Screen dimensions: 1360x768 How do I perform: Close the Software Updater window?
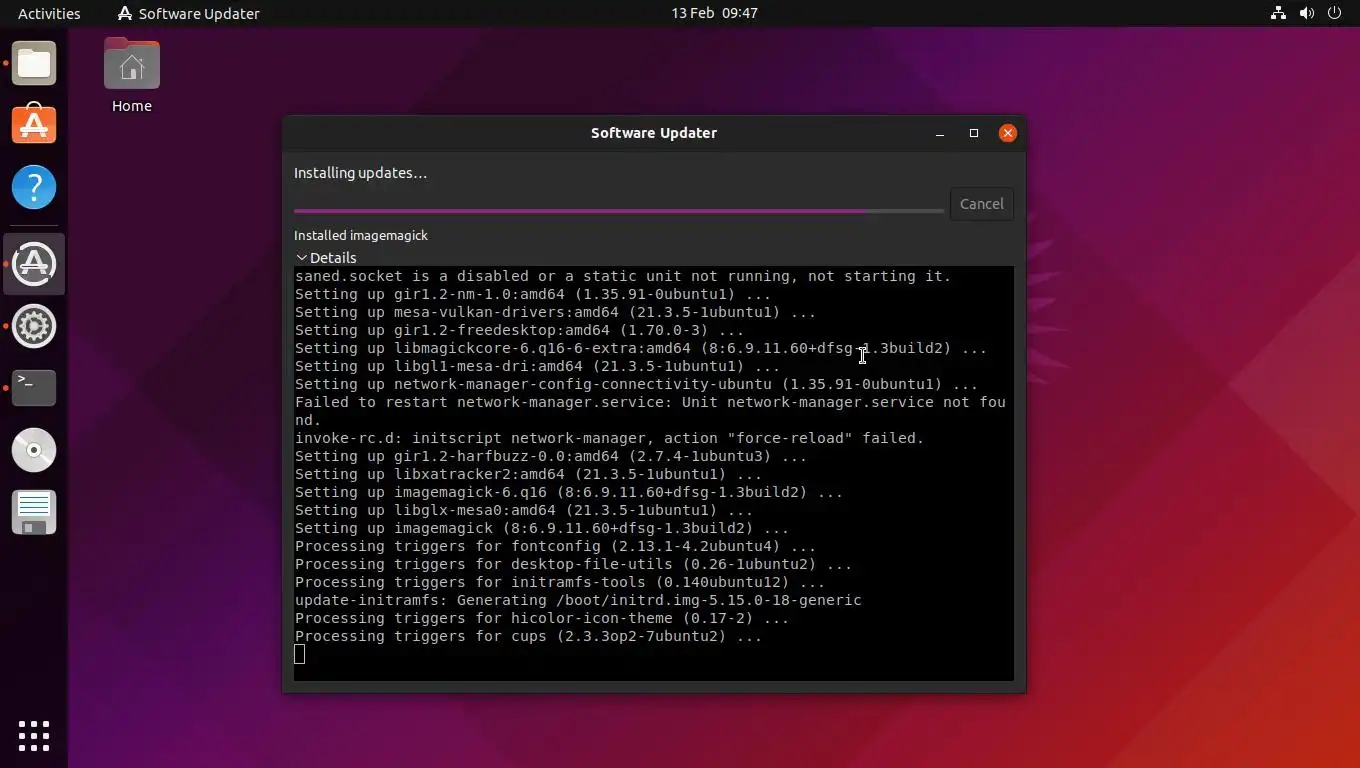click(x=1008, y=133)
